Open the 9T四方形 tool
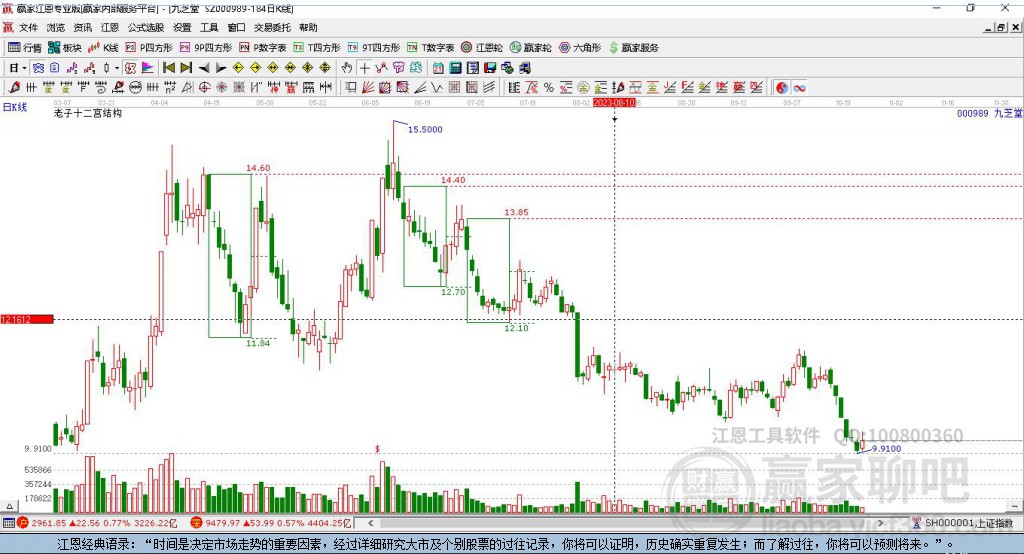 (374, 48)
